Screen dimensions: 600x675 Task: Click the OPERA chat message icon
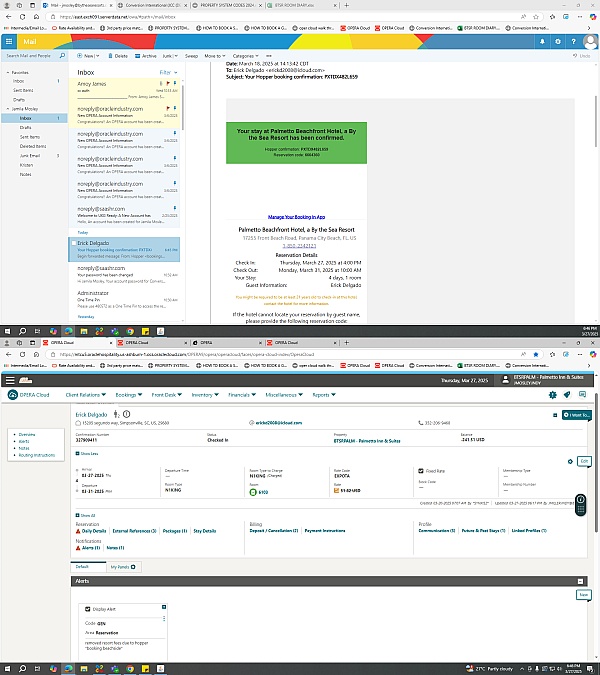click(x=582, y=394)
